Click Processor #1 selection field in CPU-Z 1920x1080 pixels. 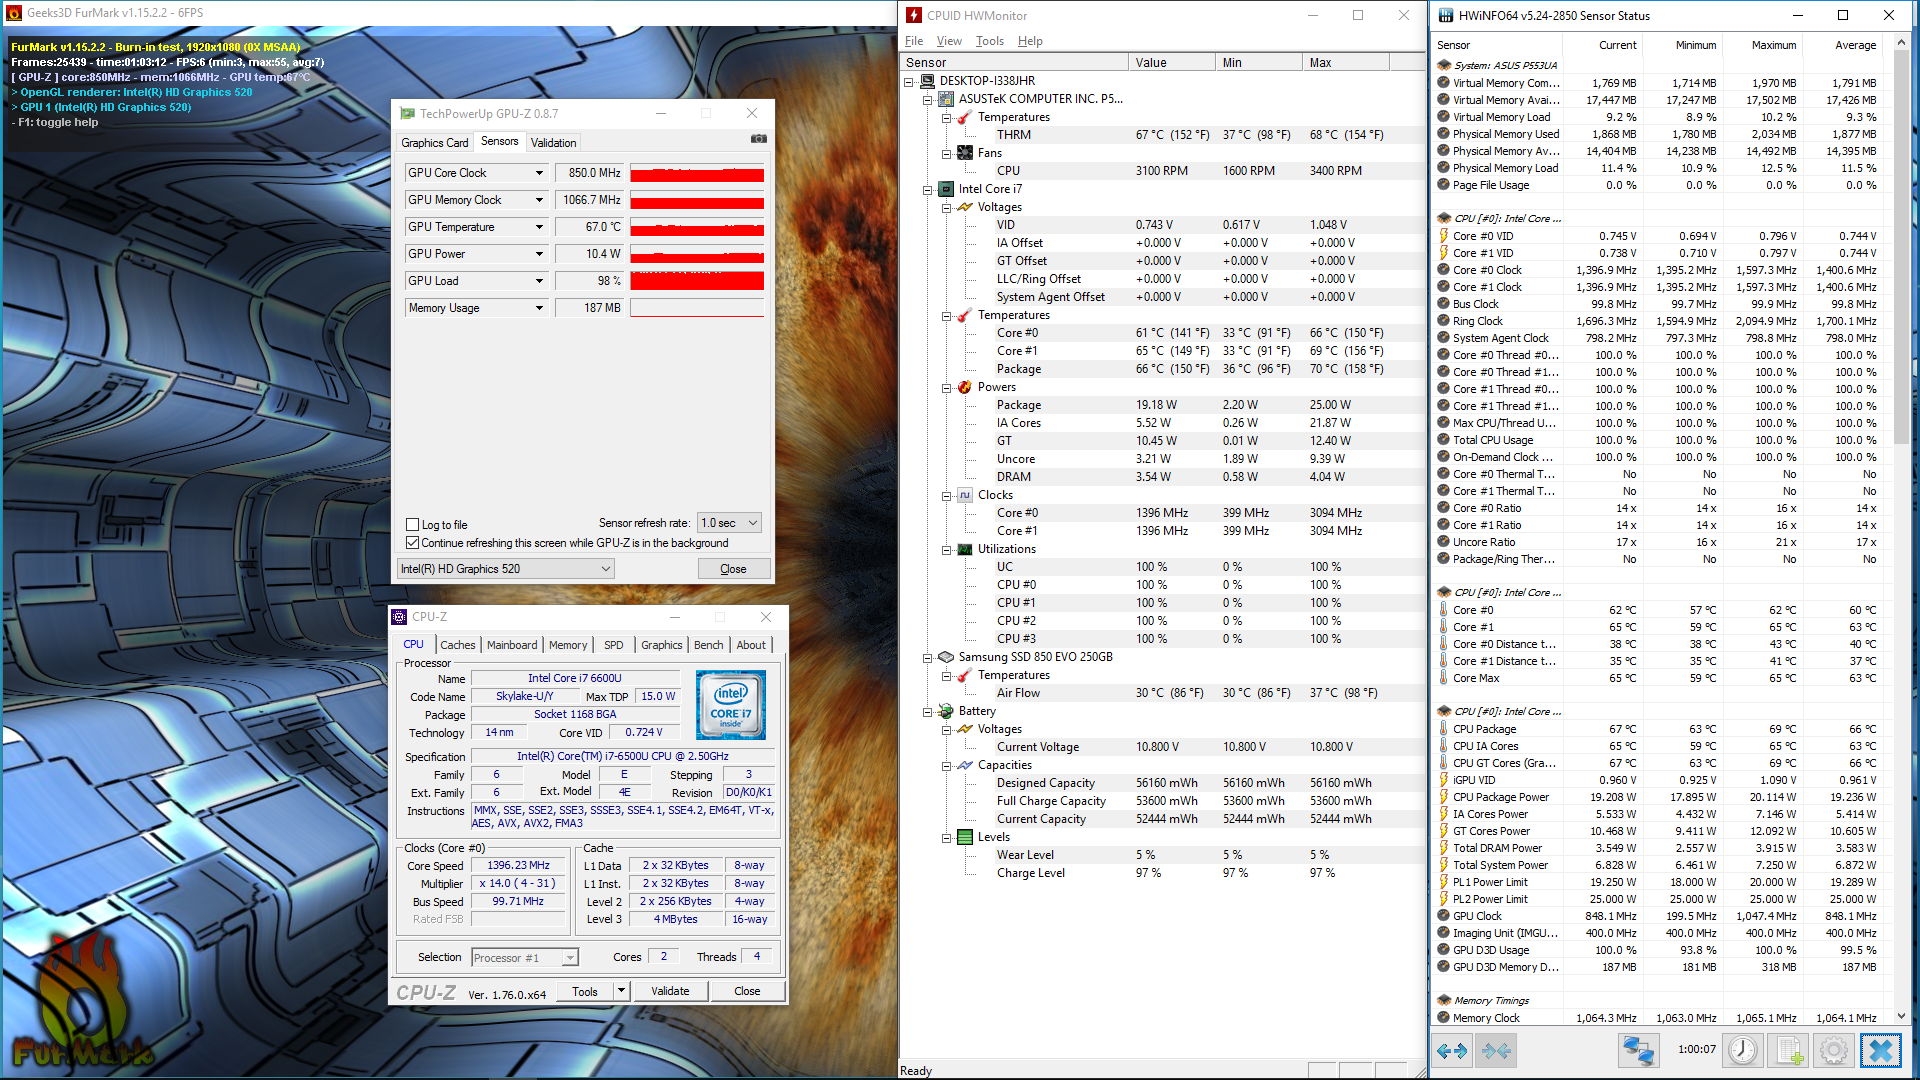pos(525,957)
